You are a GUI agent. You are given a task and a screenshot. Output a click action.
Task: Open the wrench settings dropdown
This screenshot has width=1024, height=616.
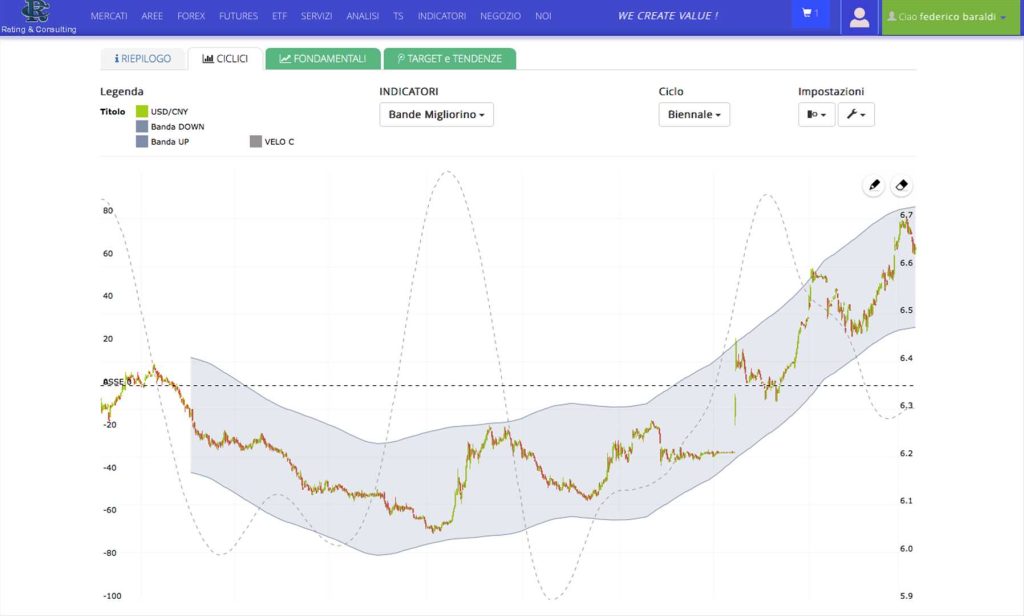pyautogui.click(x=856, y=114)
